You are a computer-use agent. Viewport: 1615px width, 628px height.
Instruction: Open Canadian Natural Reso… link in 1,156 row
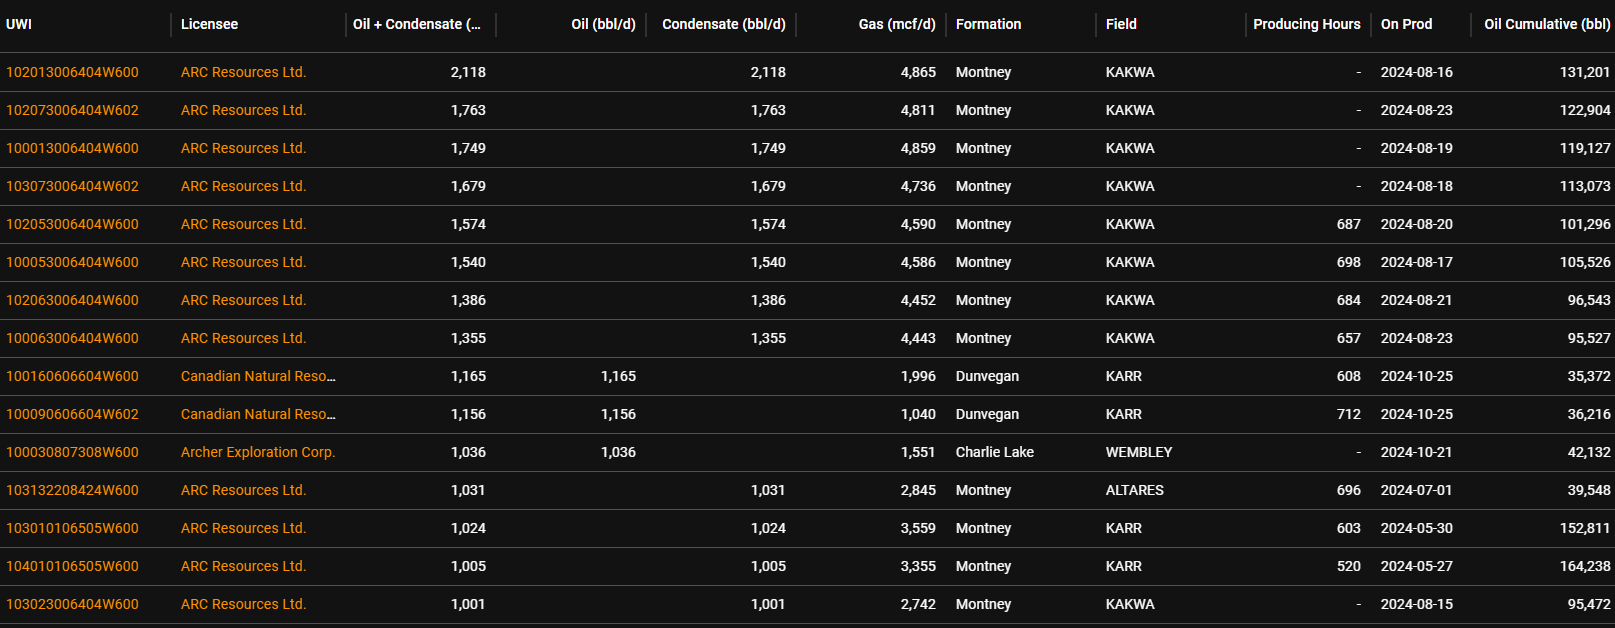[x=258, y=414]
